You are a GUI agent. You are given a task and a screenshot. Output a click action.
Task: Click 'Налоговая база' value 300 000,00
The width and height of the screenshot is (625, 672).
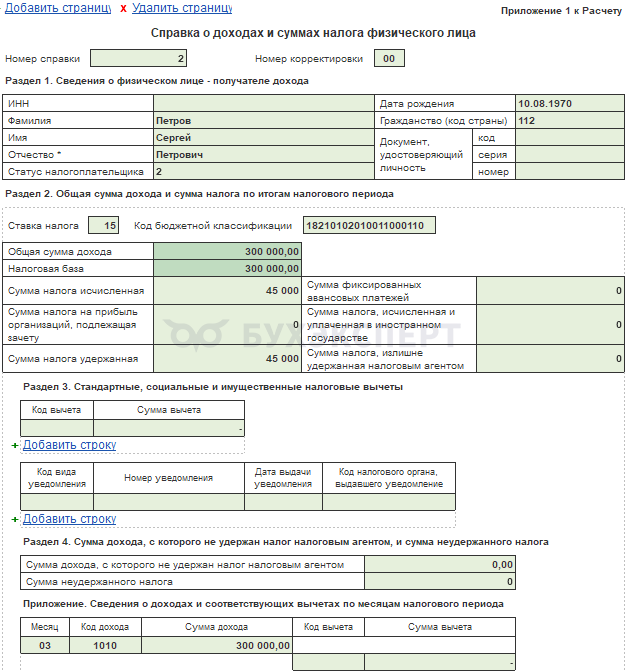coord(227,268)
